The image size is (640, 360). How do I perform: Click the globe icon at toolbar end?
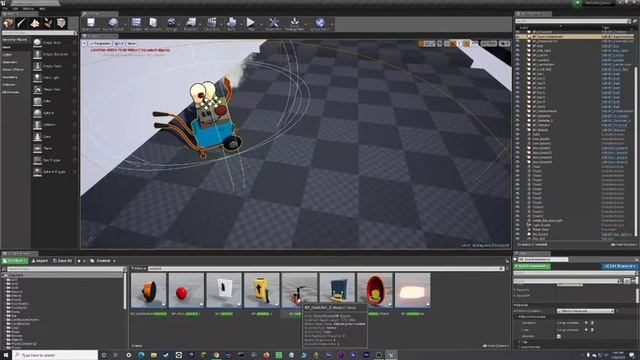(320, 22)
